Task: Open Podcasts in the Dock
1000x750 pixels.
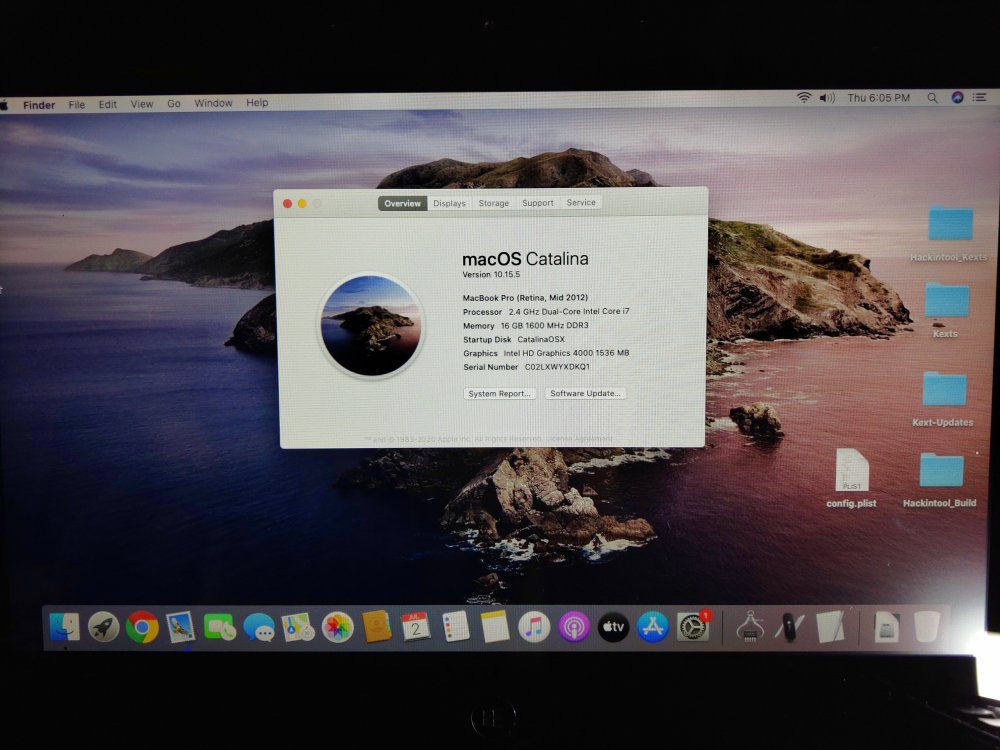Action: (574, 627)
